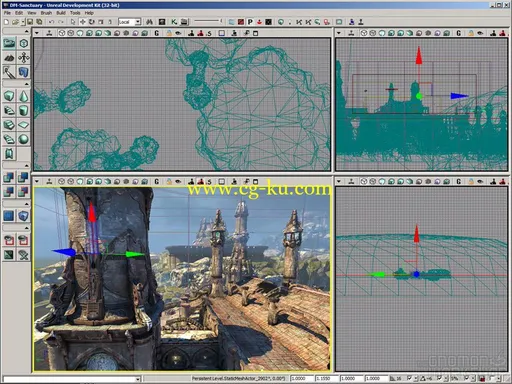Viewport: 512px width, 384px height.
Task: Toggle drag grid snapping checkbox in status bar
Action: [x=410, y=378]
